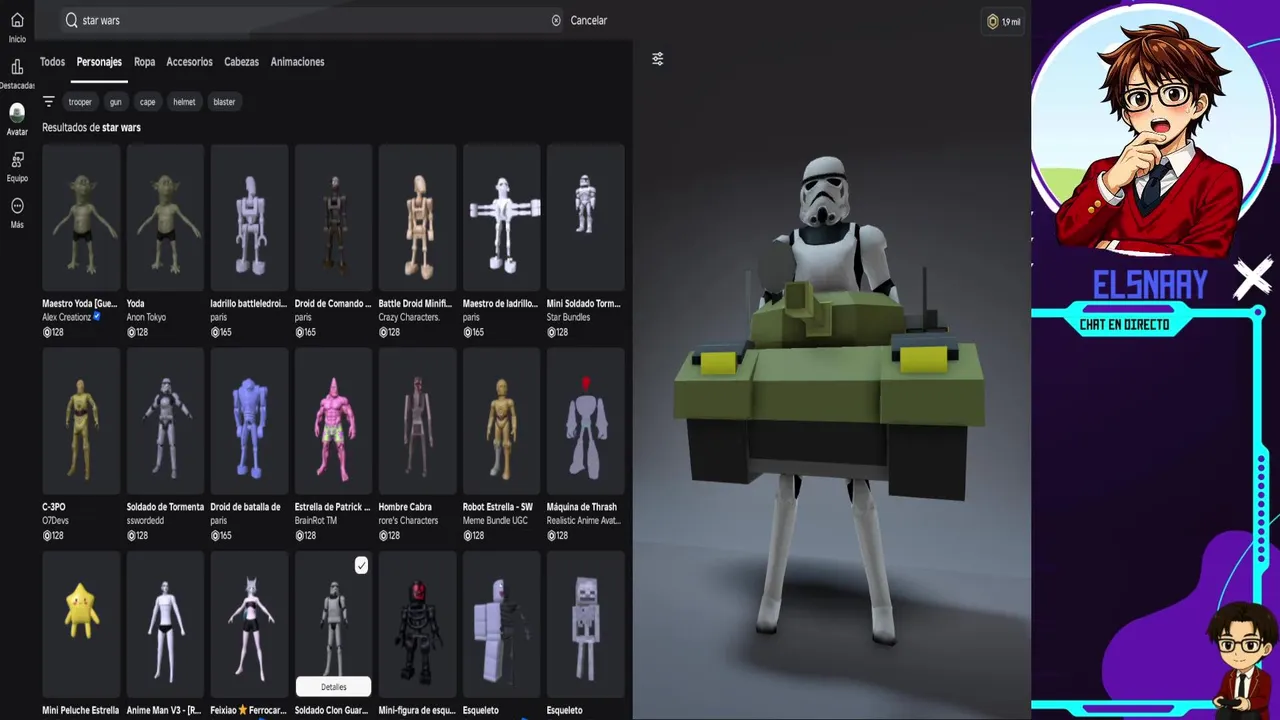1280x720 pixels.
Task: Switch to the Personajes tab
Action: point(99,62)
